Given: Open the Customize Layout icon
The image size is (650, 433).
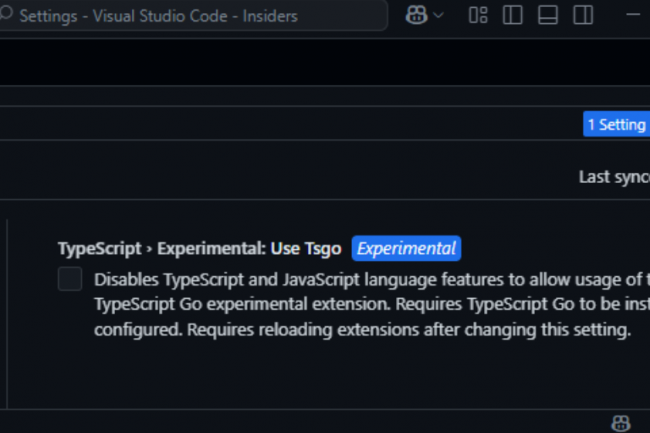Looking at the screenshot, I should coord(478,15).
